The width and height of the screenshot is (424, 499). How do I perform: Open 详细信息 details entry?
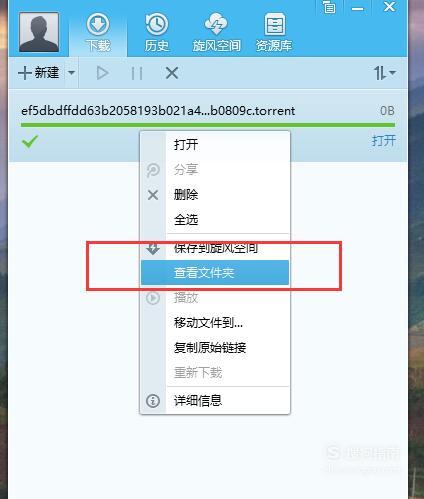[215, 400]
